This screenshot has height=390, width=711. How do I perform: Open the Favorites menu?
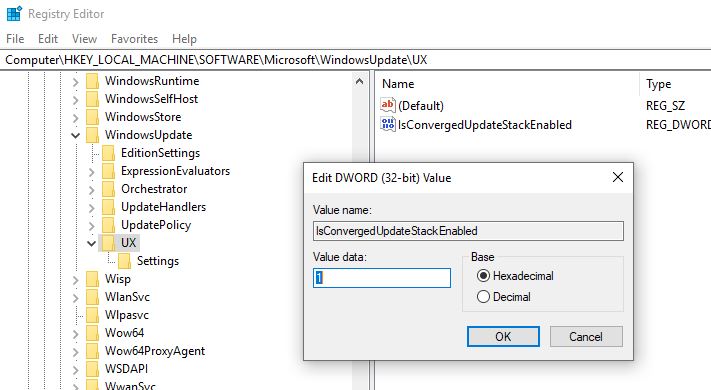134,39
